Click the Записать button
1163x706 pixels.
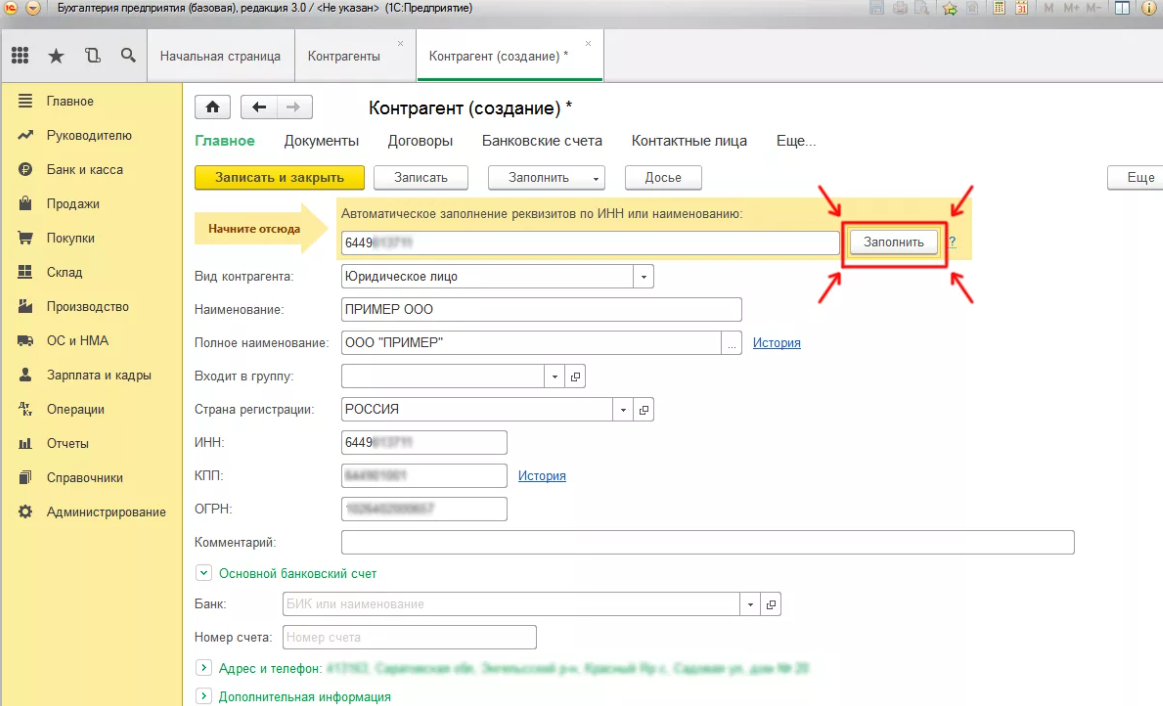coord(421,177)
